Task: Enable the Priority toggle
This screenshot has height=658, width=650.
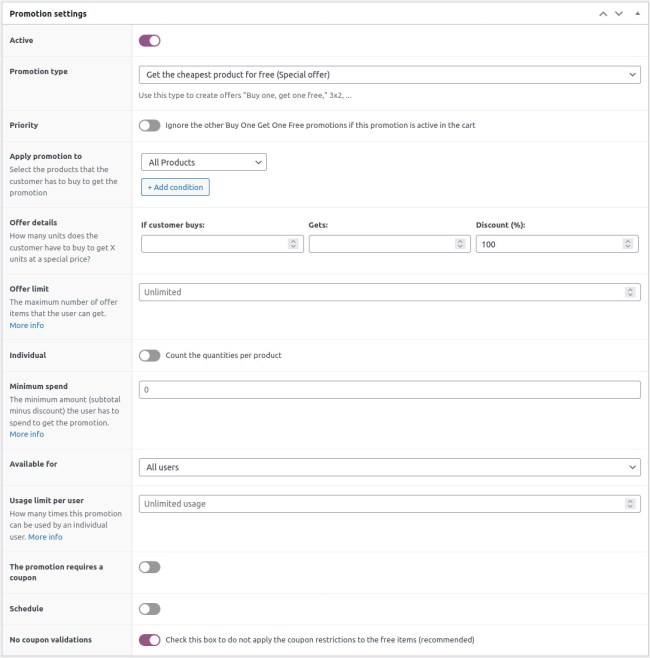Action: 149,126
